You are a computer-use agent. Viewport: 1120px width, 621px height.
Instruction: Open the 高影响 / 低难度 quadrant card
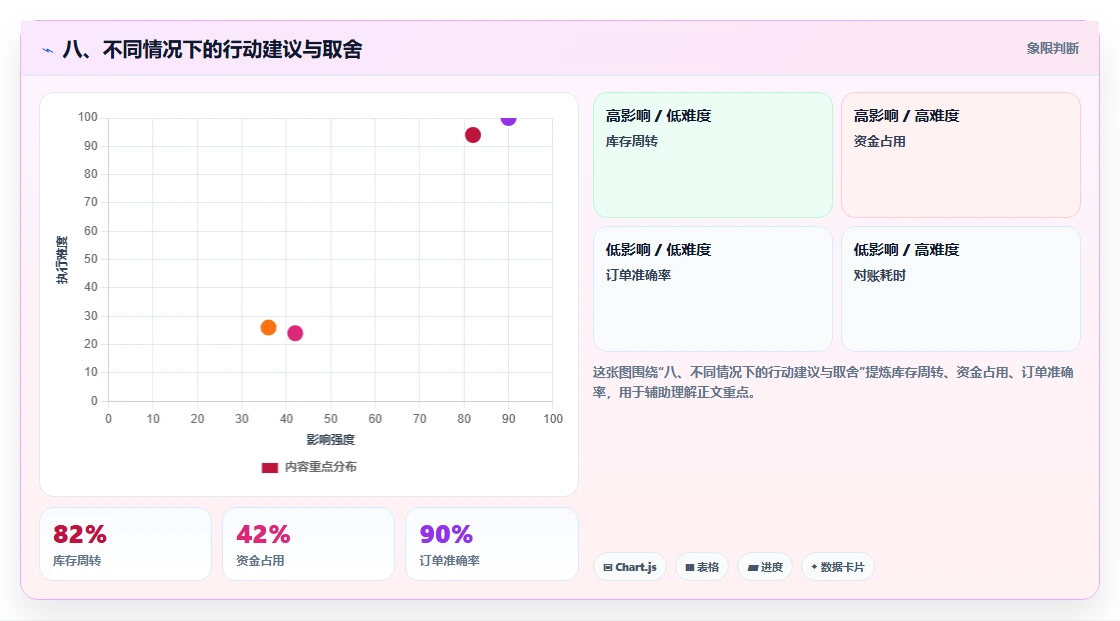(x=713, y=155)
